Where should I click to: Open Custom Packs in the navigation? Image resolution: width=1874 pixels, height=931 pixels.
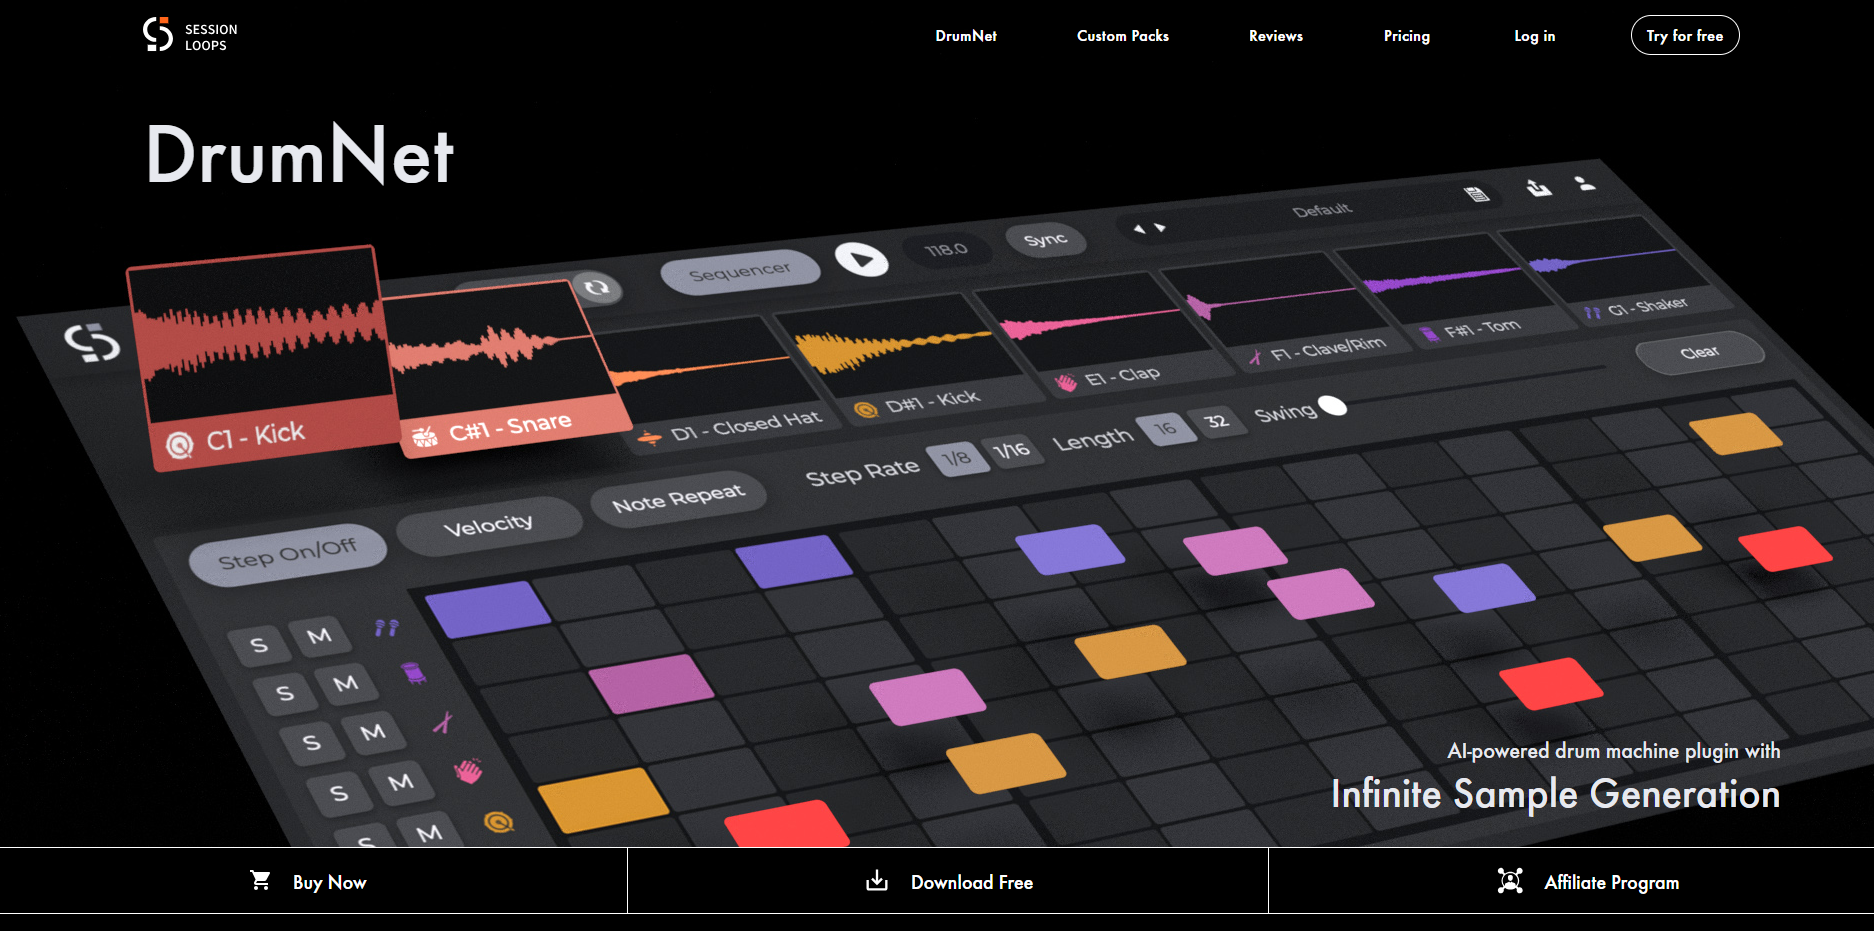[1123, 36]
